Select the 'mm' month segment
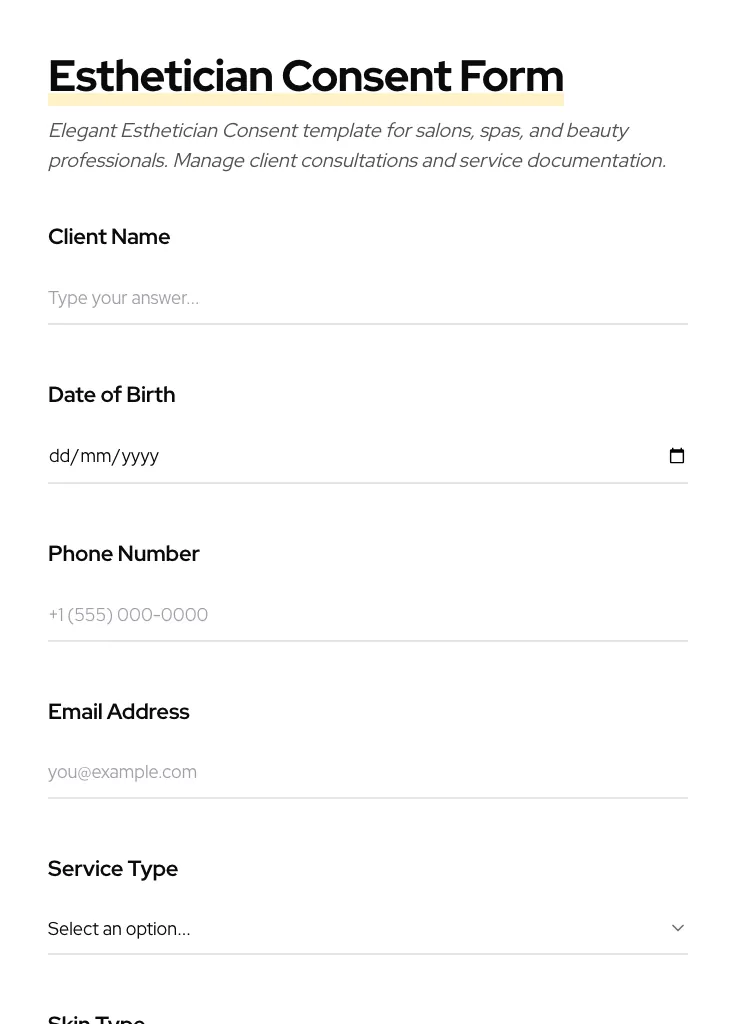 coord(95,456)
